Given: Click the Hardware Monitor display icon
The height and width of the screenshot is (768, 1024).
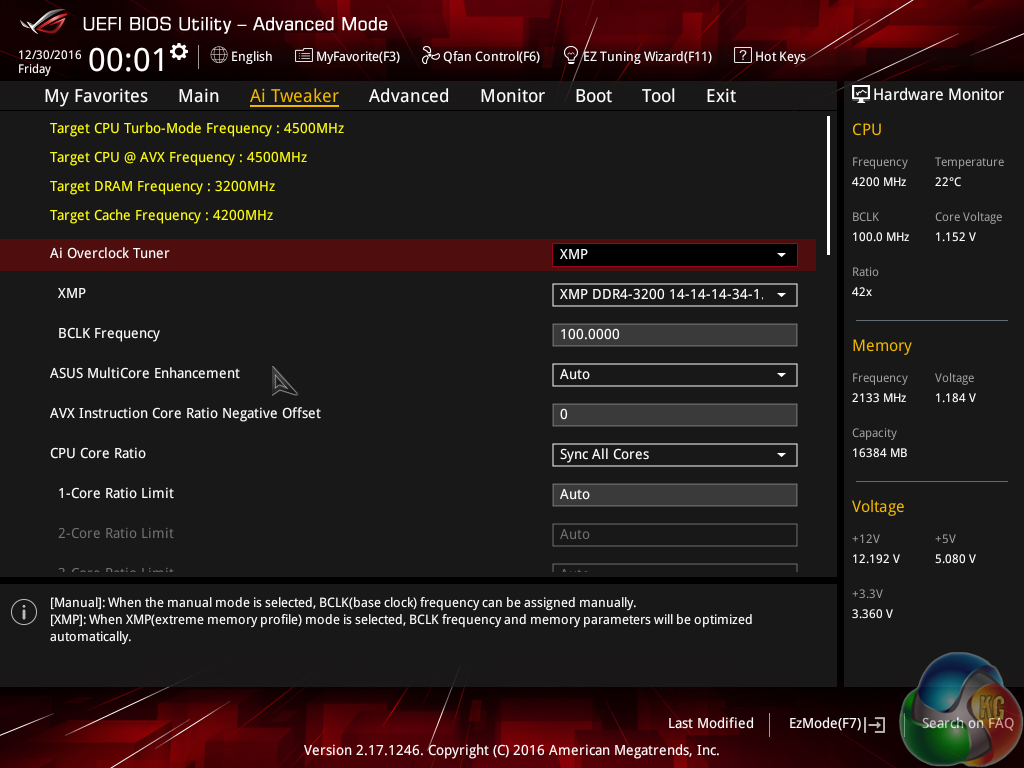Looking at the screenshot, I should (x=860, y=95).
